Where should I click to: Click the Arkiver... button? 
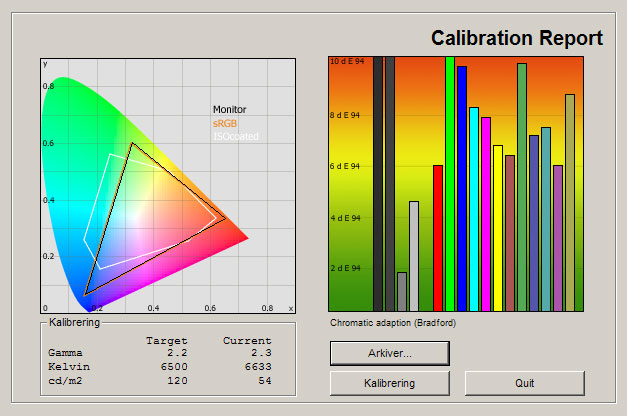(389, 353)
